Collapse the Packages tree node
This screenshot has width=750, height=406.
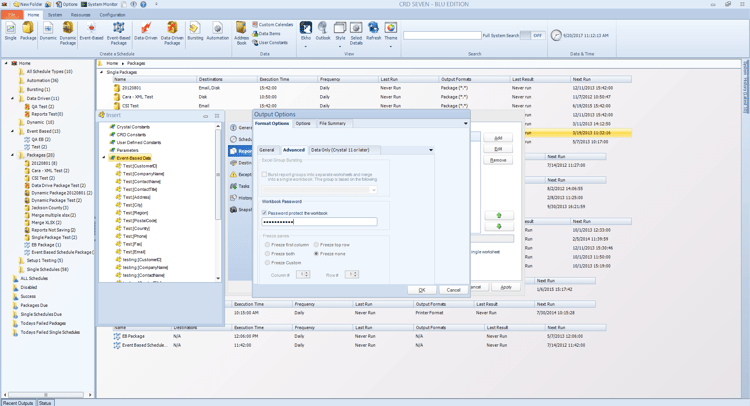[x=12, y=155]
